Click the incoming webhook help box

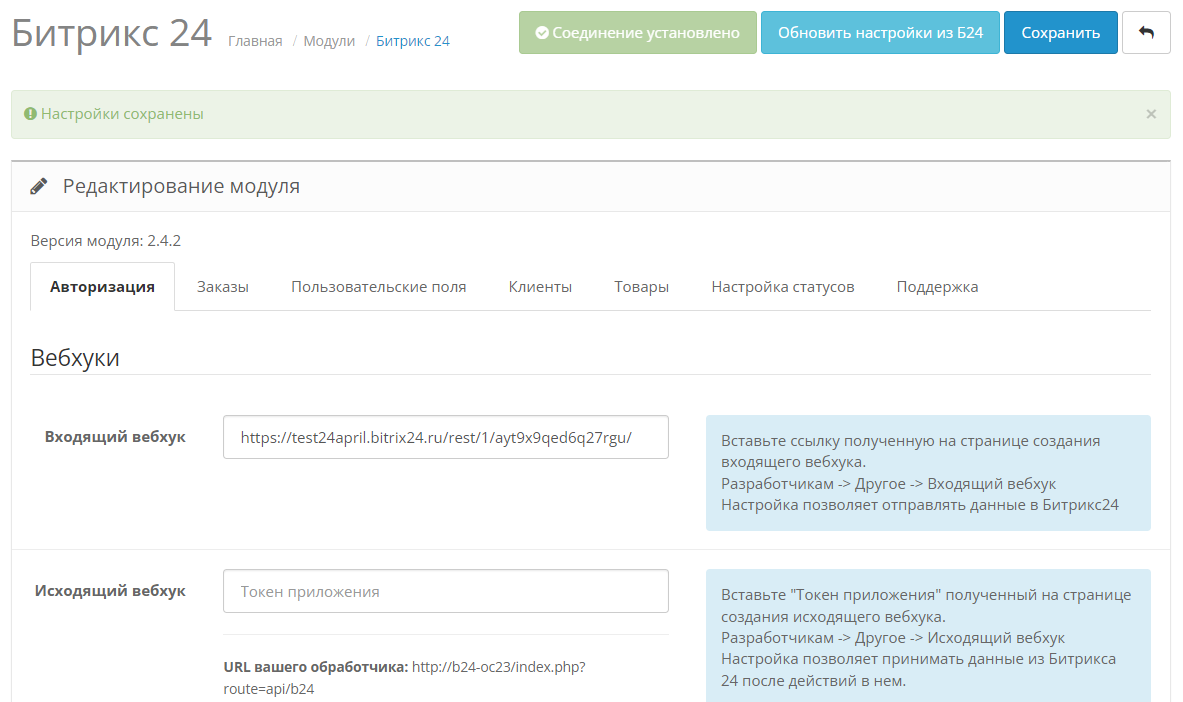928,473
